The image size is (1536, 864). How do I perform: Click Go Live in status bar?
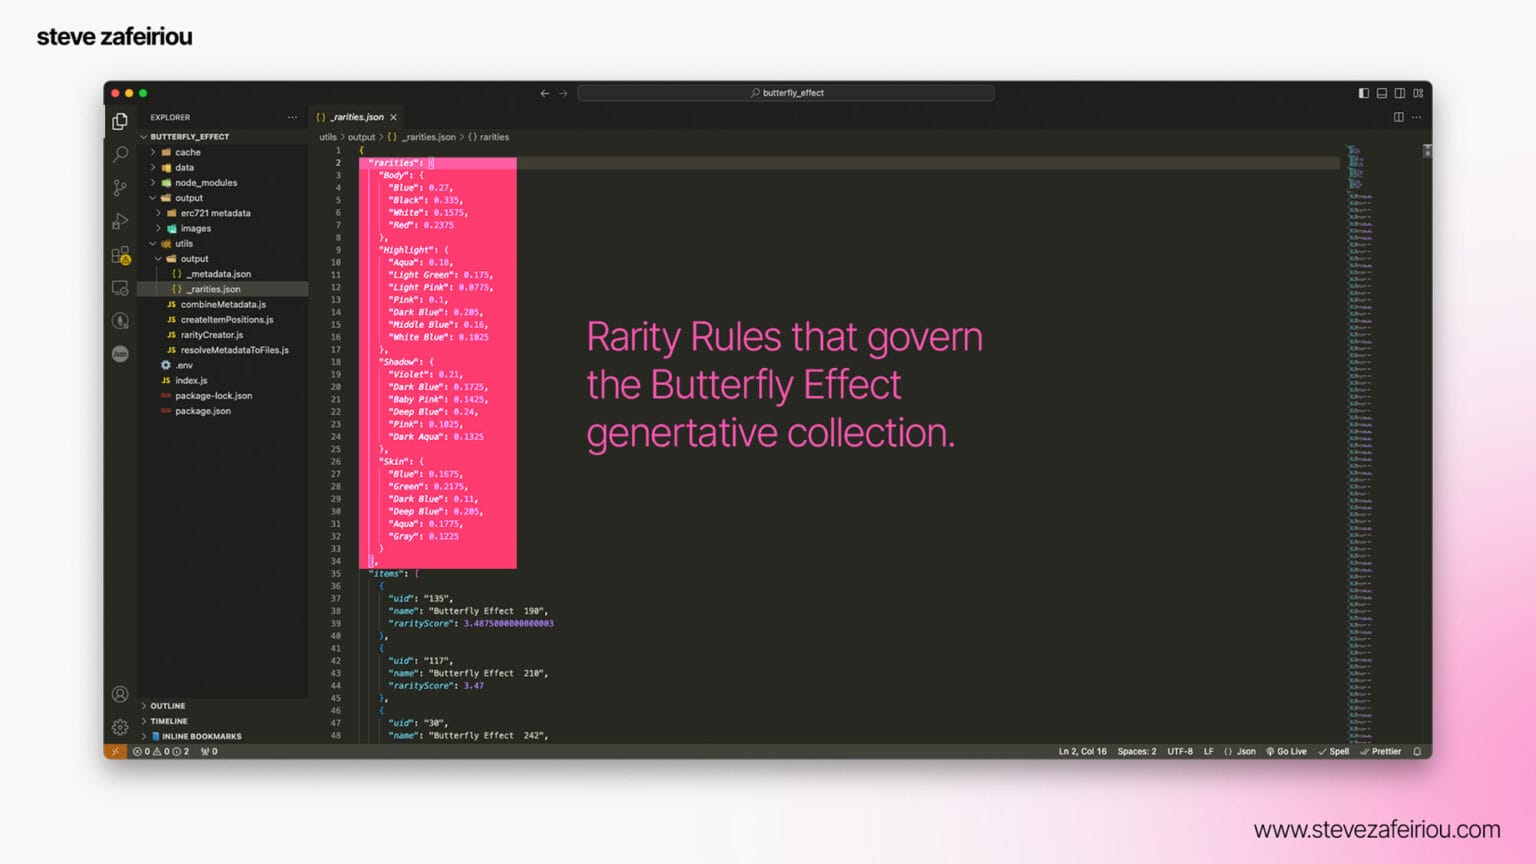[x=1286, y=752]
